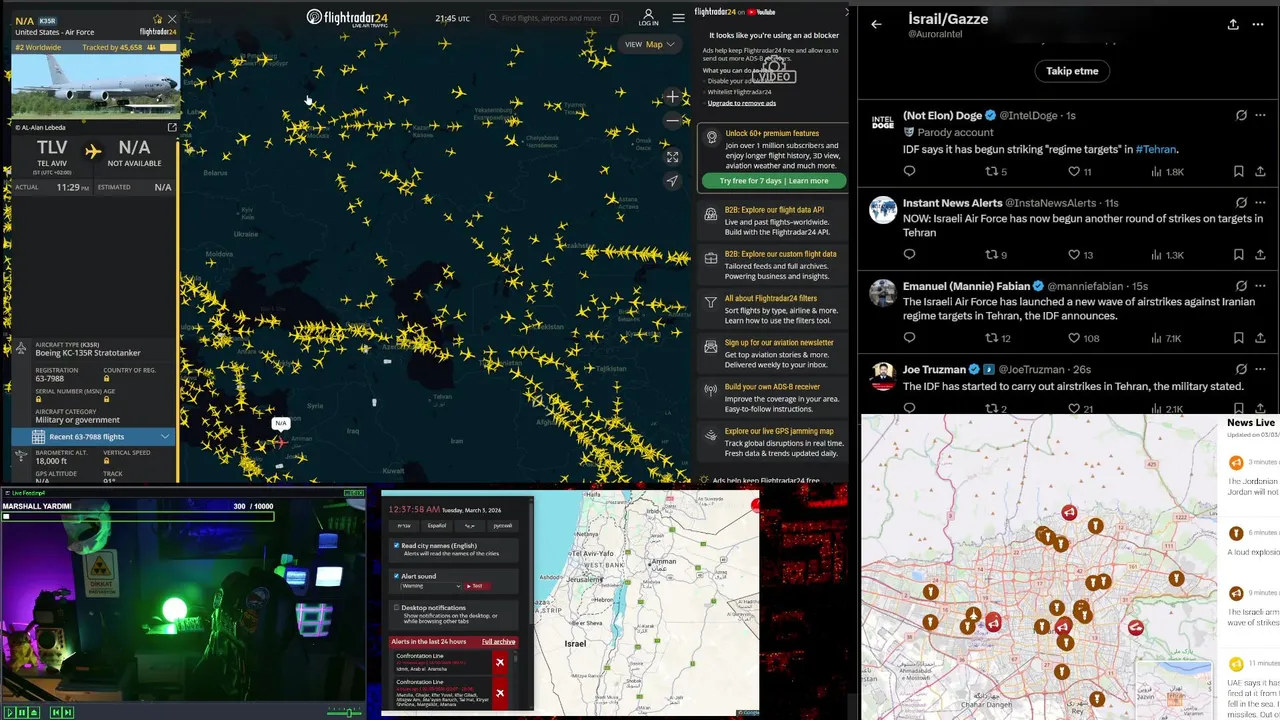
Task: Center map on my location arrow
Action: click(673, 181)
